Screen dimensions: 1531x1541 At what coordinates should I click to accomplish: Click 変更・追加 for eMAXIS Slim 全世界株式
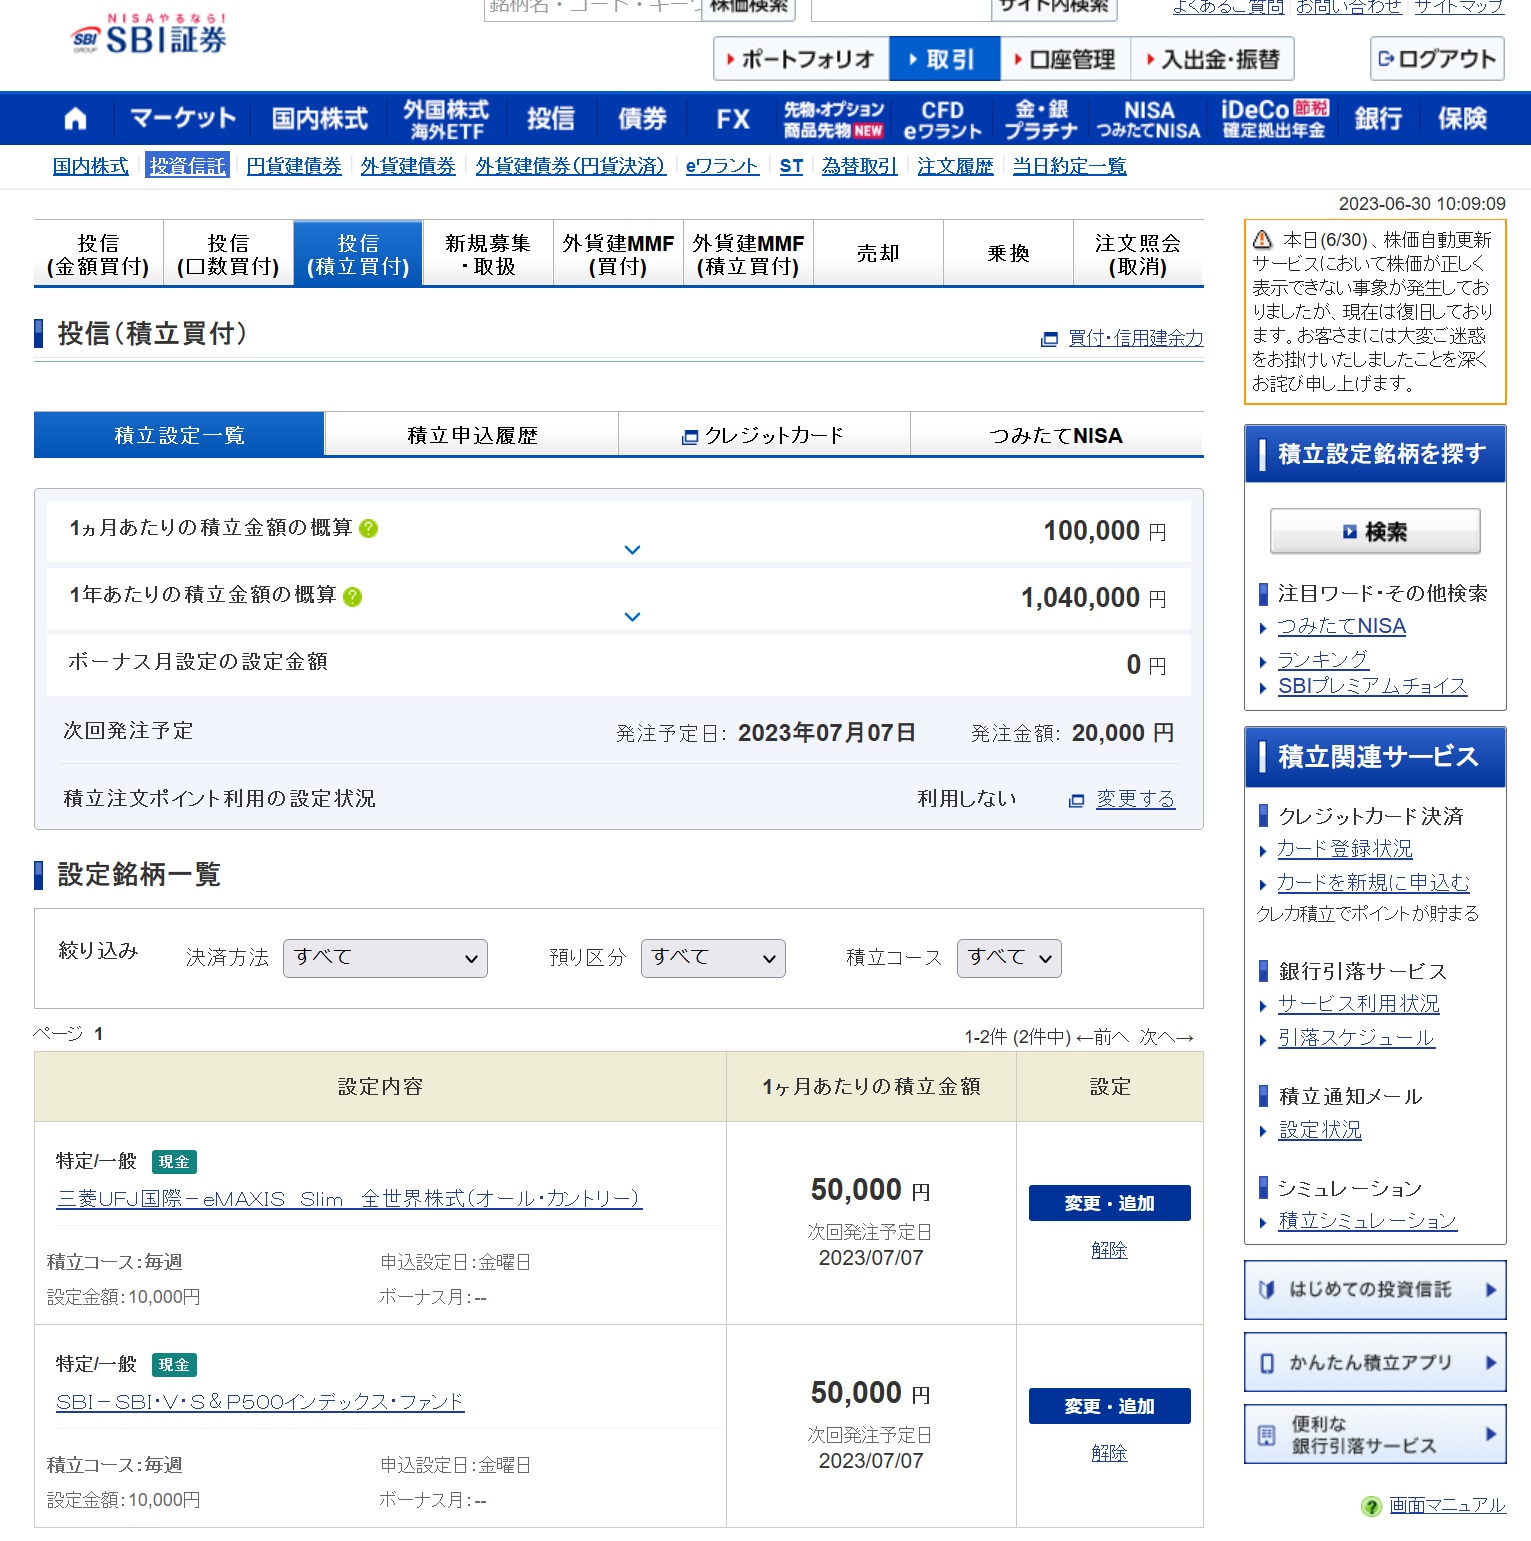[1109, 1203]
